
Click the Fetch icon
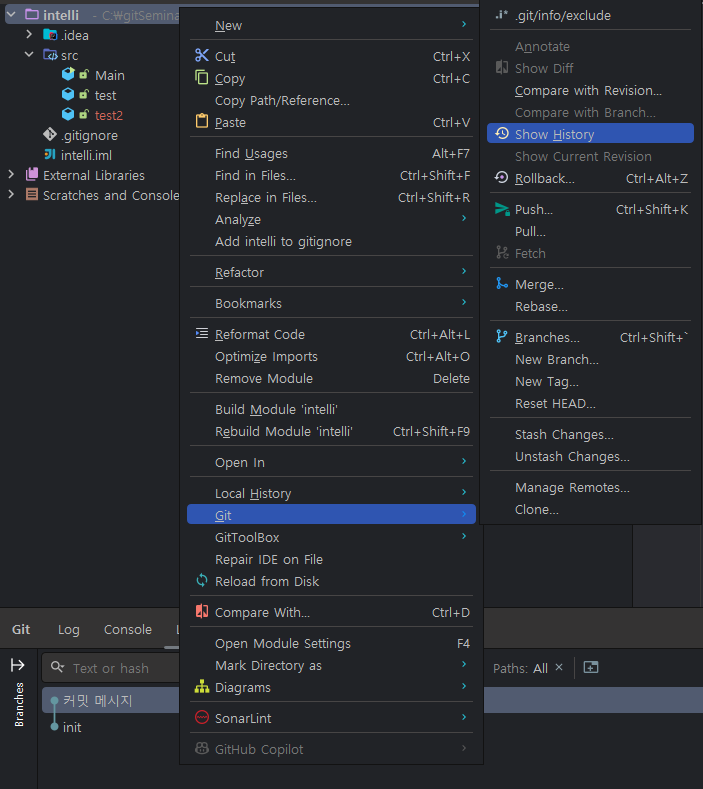[x=502, y=253]
